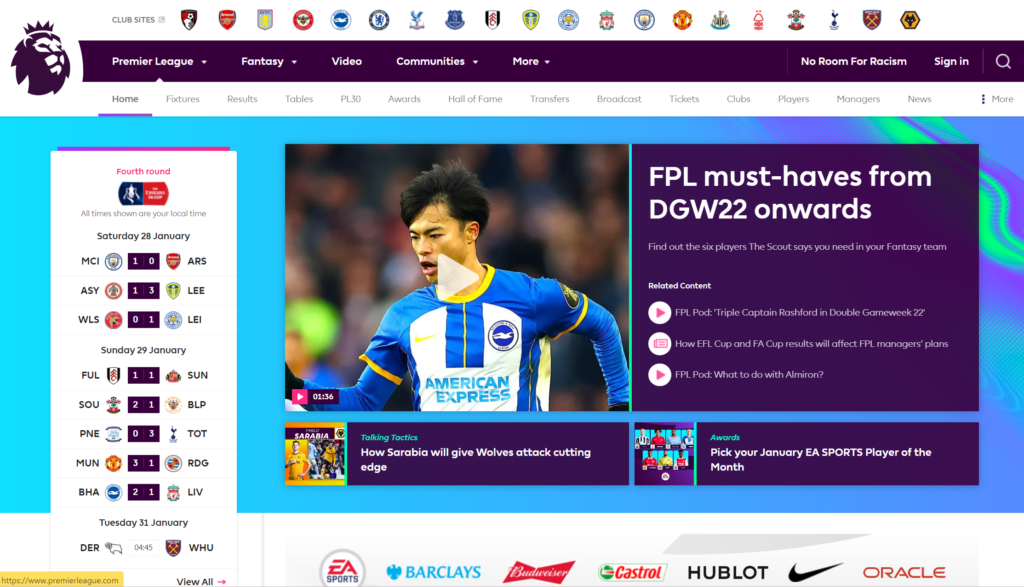Screen dimensions: 1024x587
Task: Open the Chelsea club crest
Action: pos(379,20)
